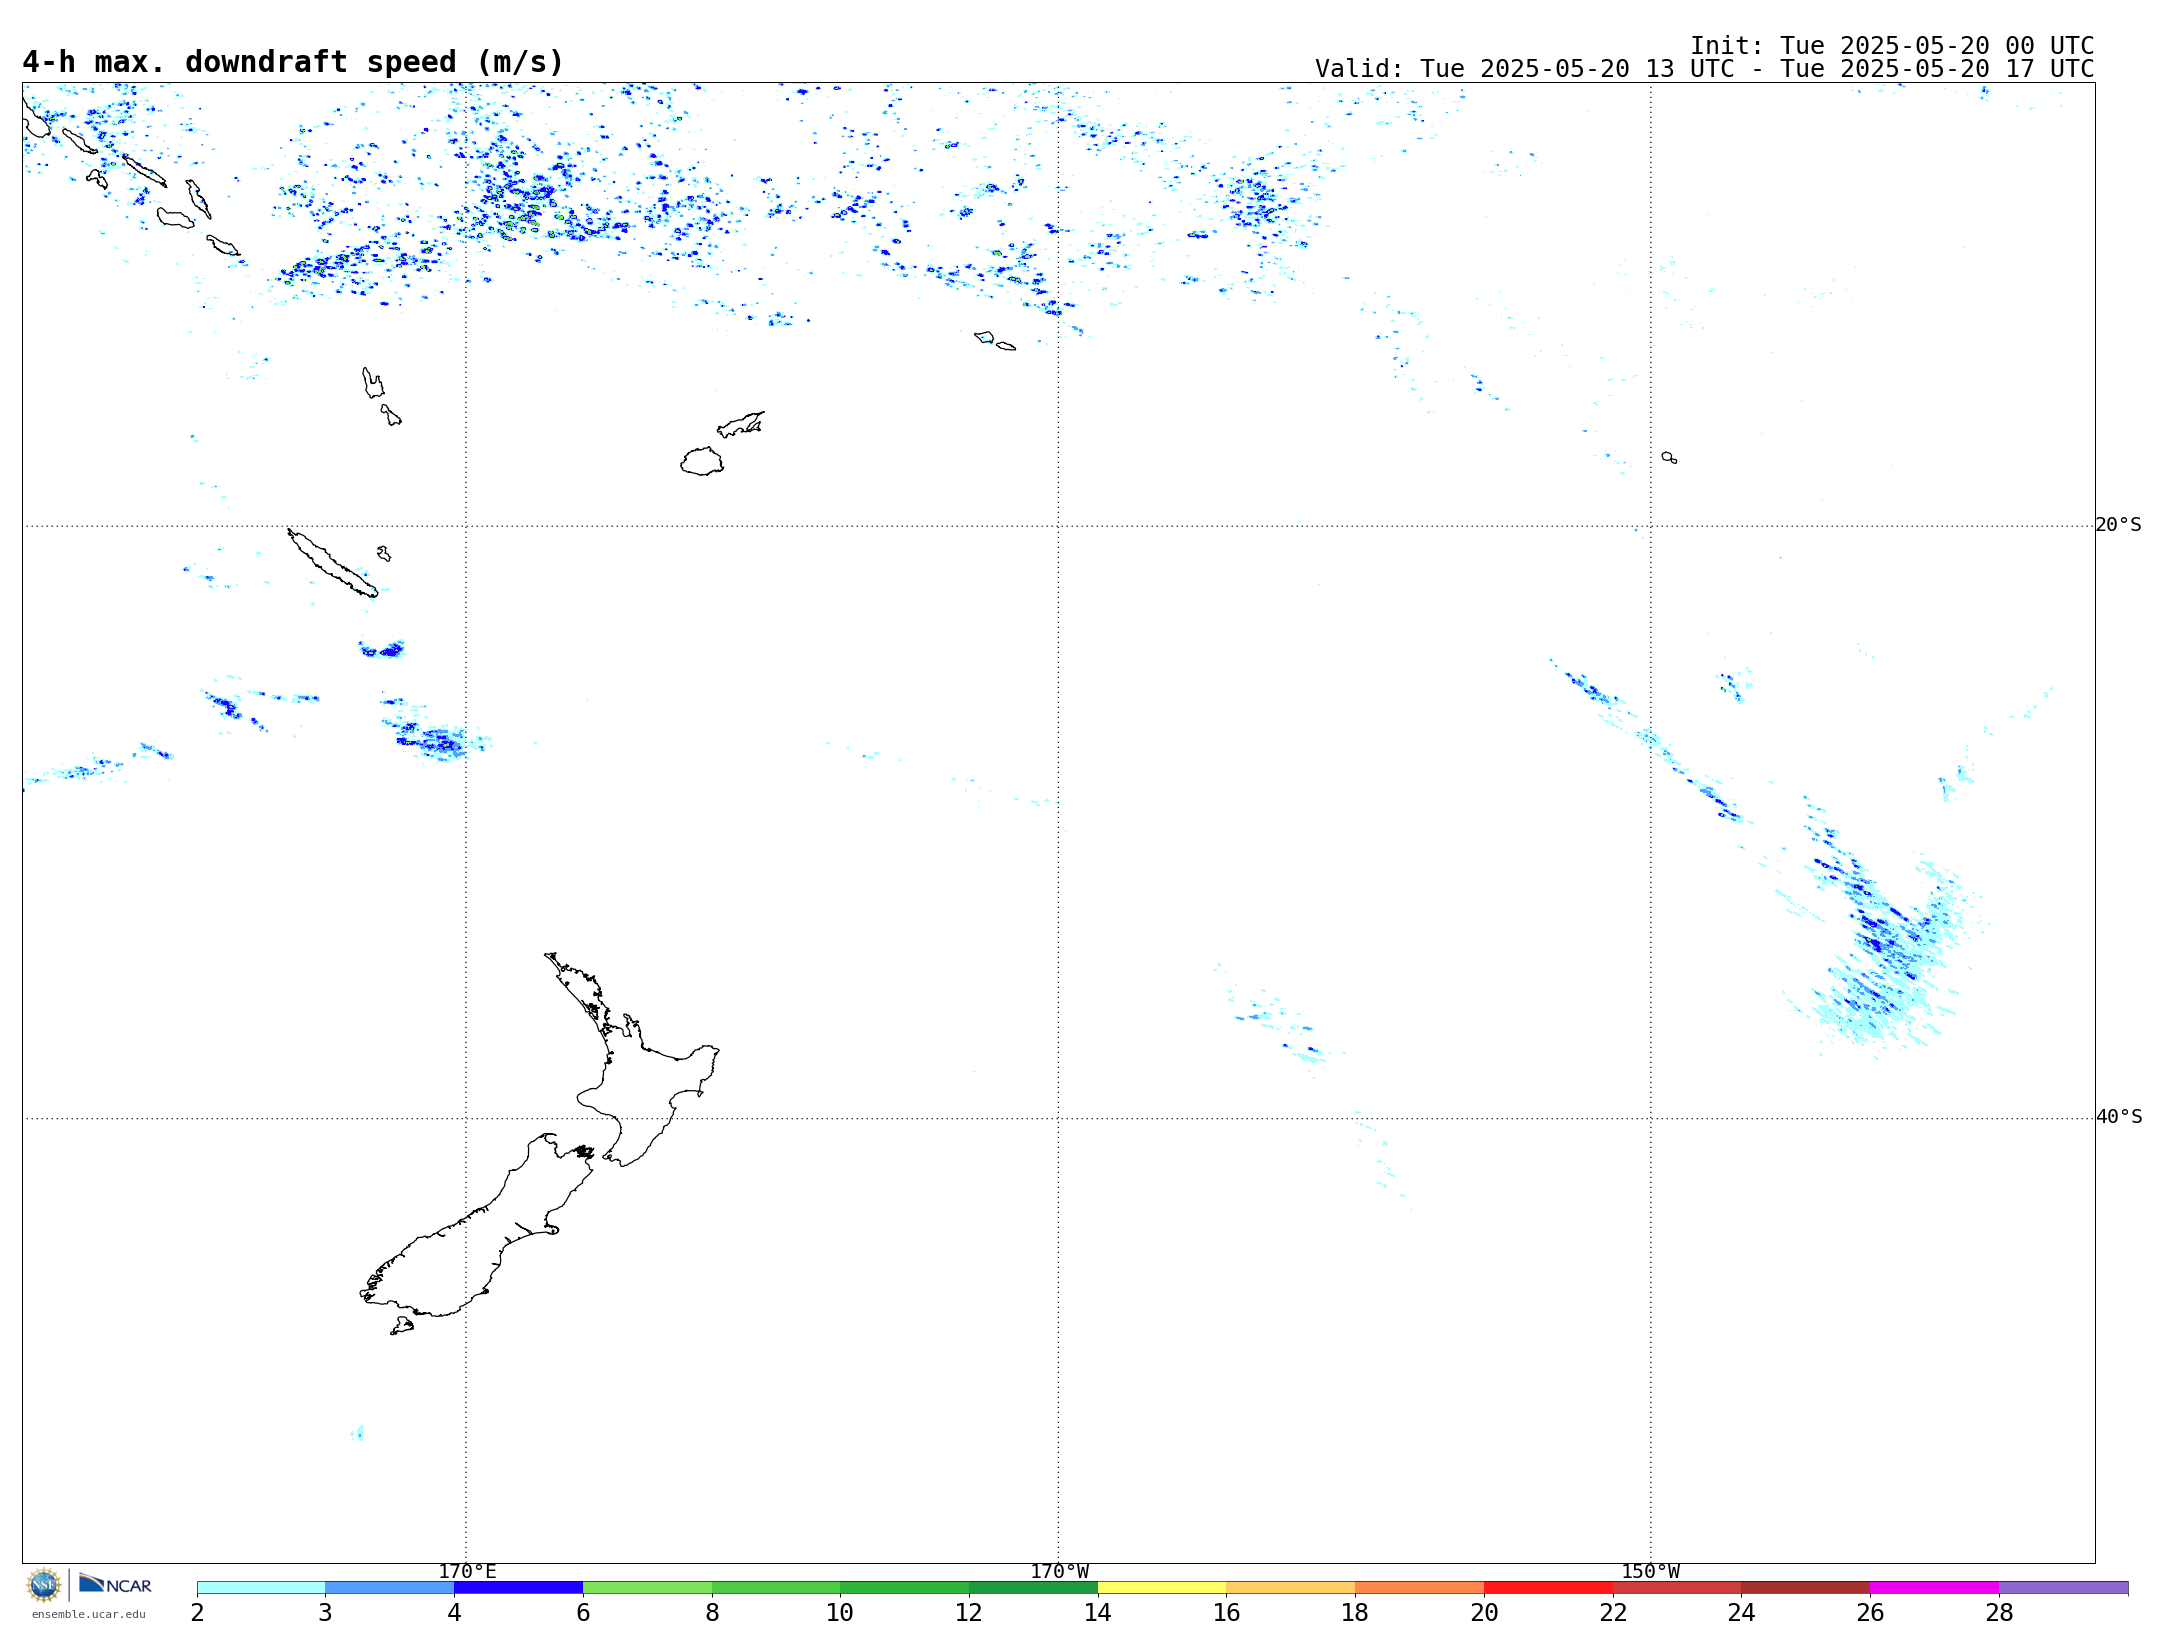Pick the magenta 26–28 m/s colorbar swatch
2160x1626 pixels.
(1934, 1587)
